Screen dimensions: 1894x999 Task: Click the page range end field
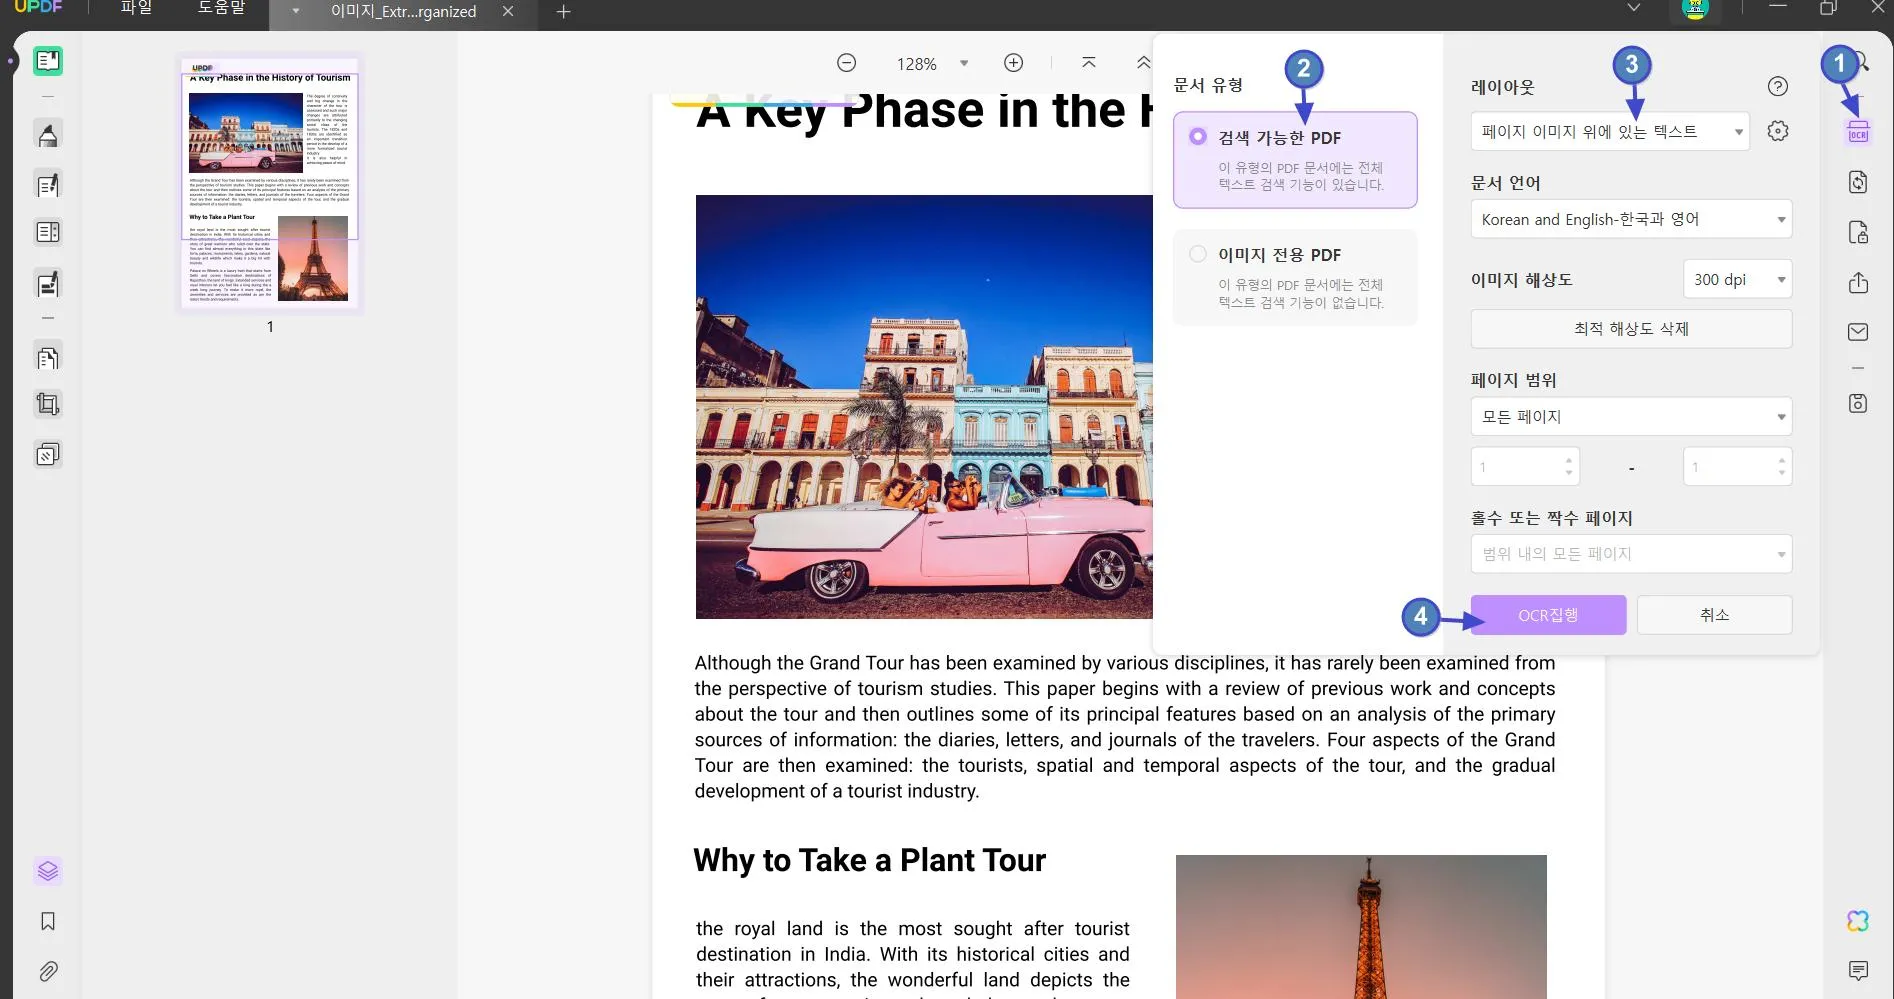(1737, 466)
